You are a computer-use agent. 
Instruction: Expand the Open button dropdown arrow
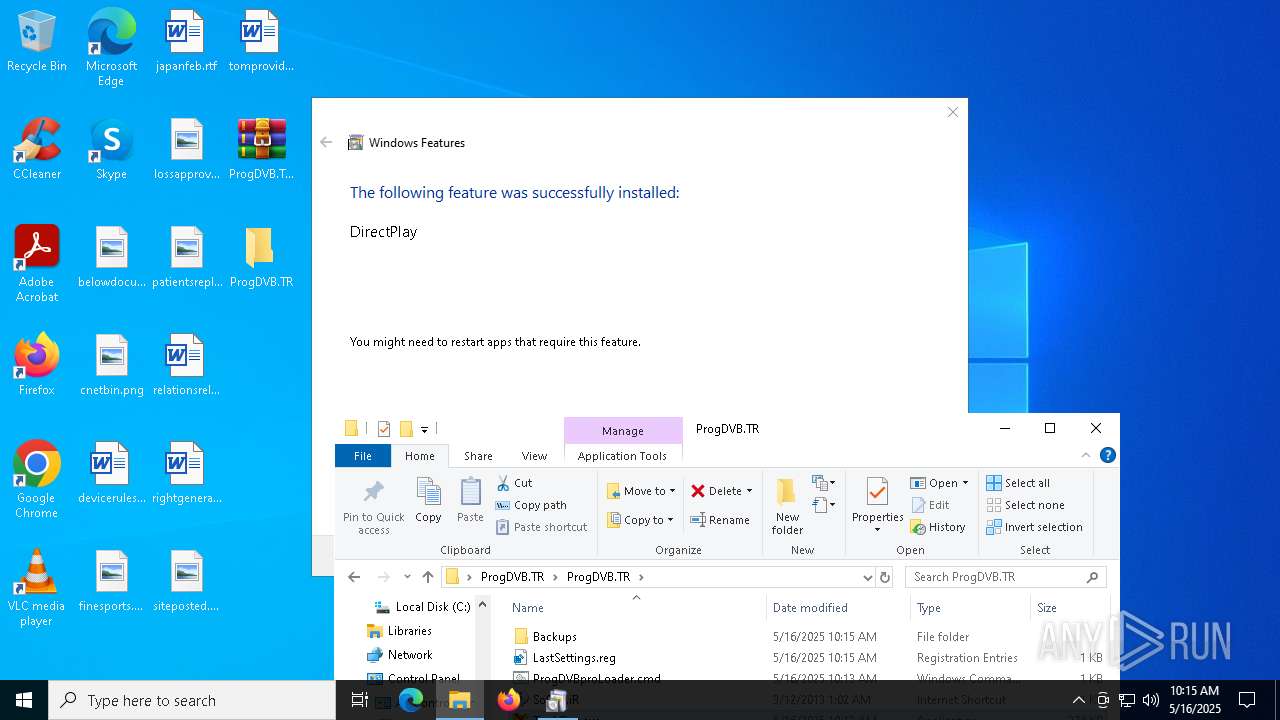click(x=965, y=483)
